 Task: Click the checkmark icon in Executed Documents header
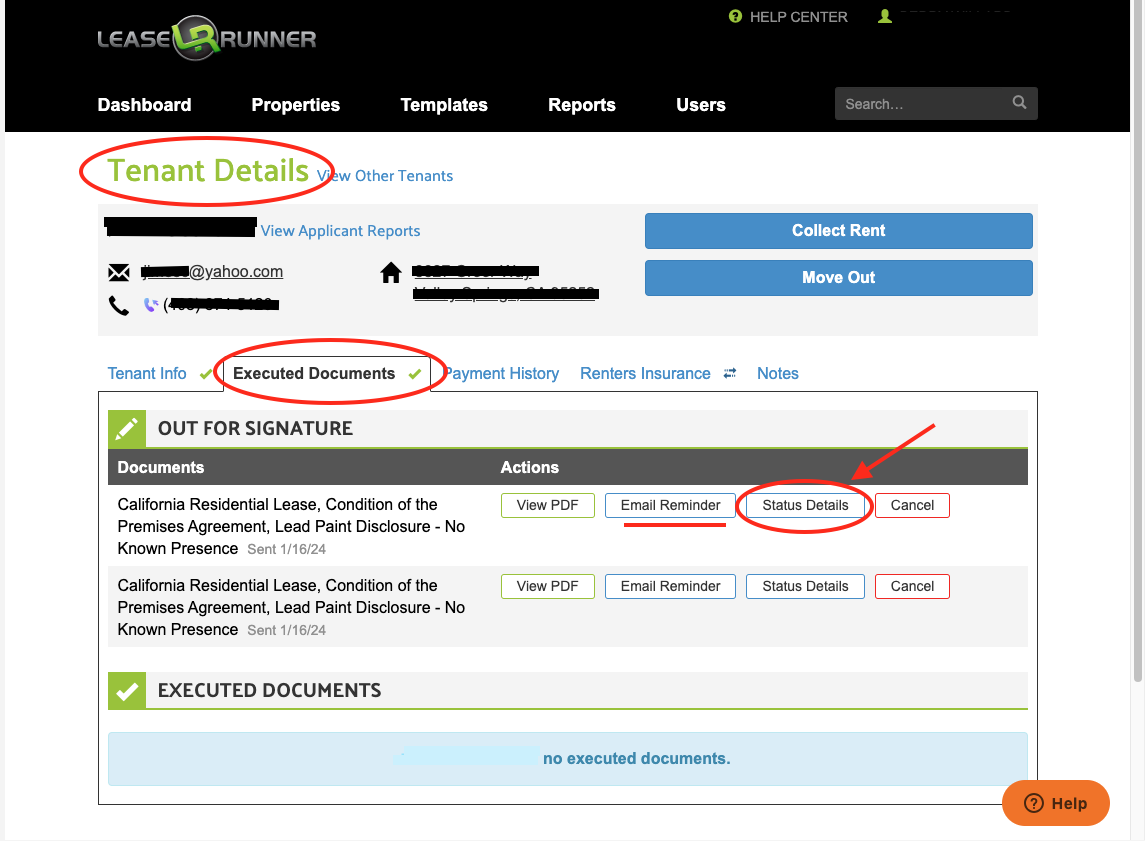point(127,691)
